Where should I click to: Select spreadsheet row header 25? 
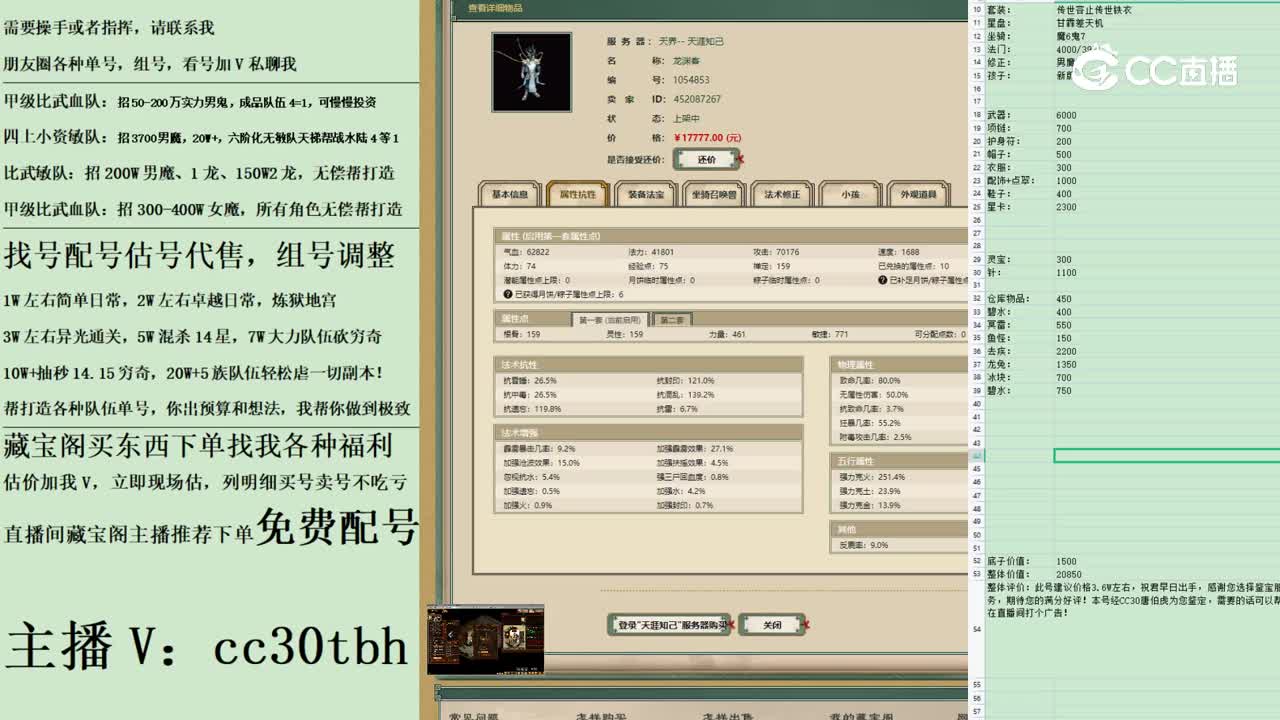[977, 207]
